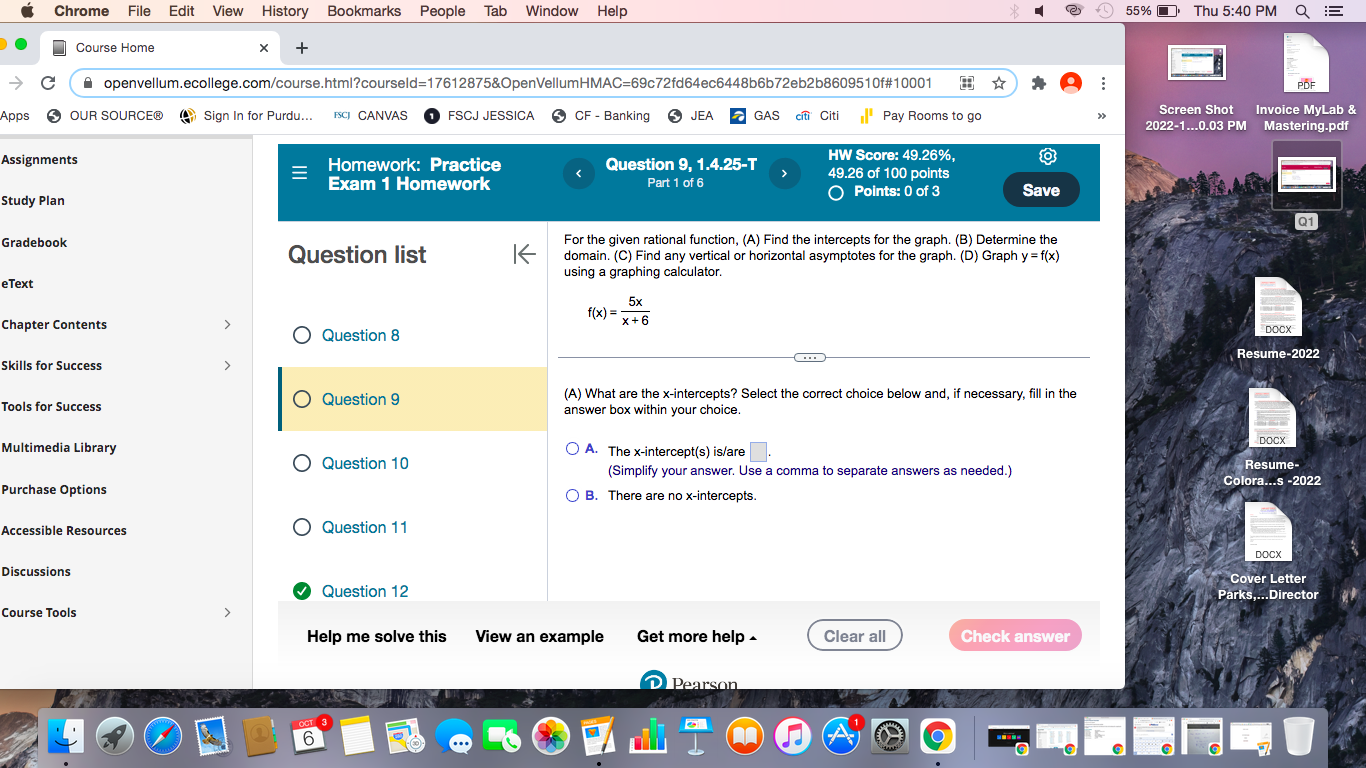1366x768 pixels.
Task: Open System Preferences from the Dock
Action: pyautogui.click(x=889, y=737)
